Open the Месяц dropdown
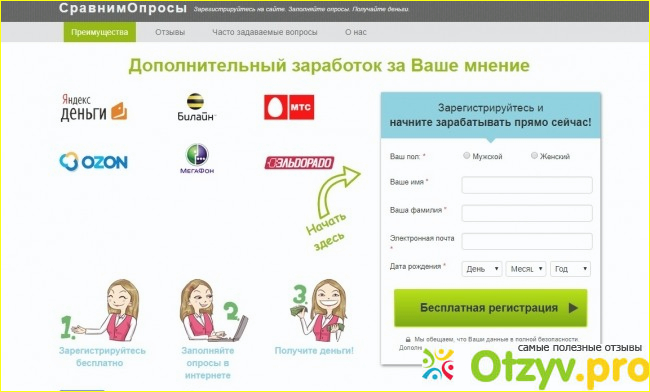The height and width of the screenshot is (392, 650). (526, 269)
